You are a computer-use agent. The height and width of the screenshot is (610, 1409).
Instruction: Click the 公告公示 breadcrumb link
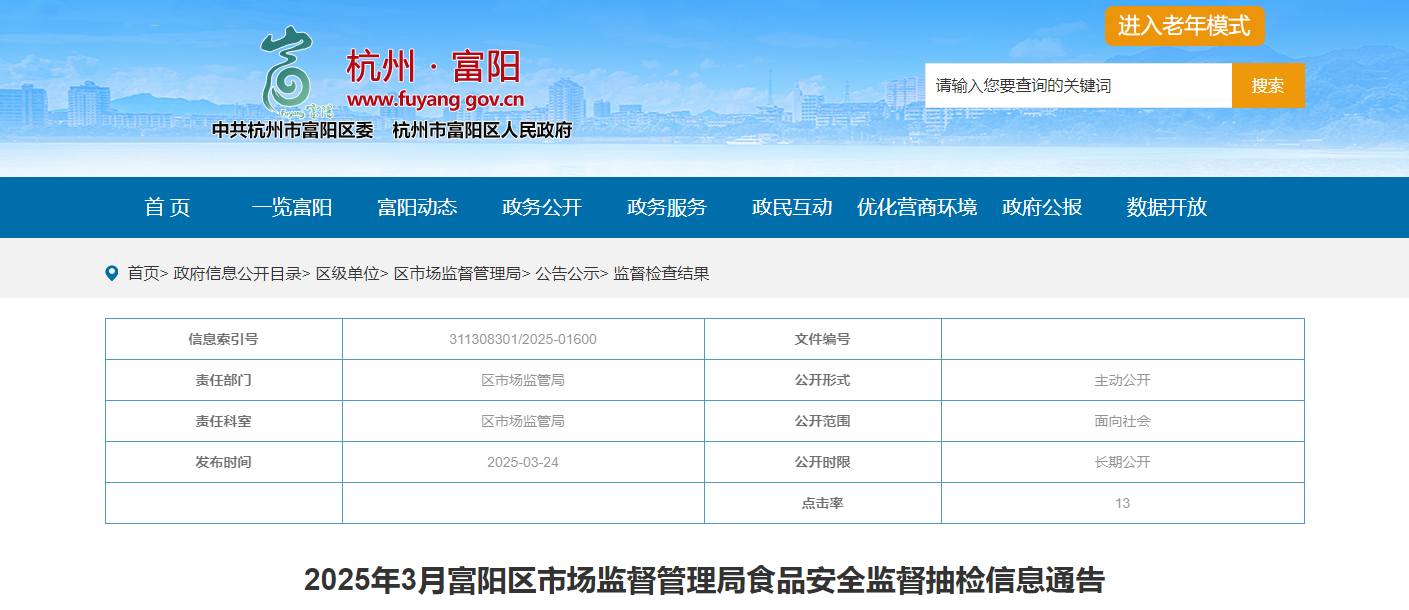point(567,273)
